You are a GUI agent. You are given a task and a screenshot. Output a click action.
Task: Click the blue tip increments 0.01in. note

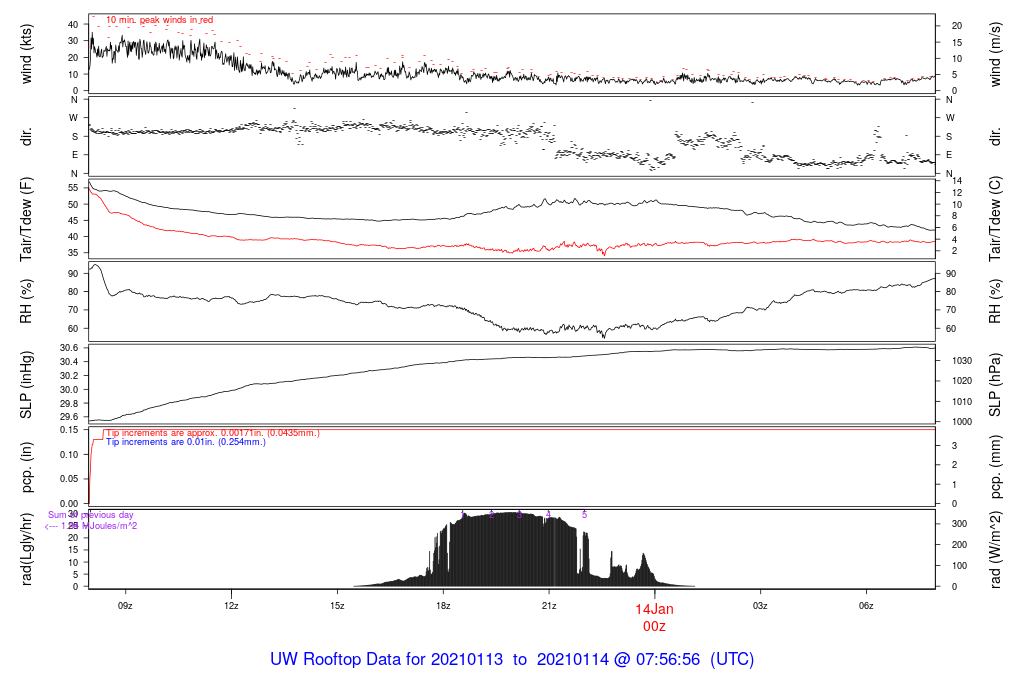(x=186, y=442)
